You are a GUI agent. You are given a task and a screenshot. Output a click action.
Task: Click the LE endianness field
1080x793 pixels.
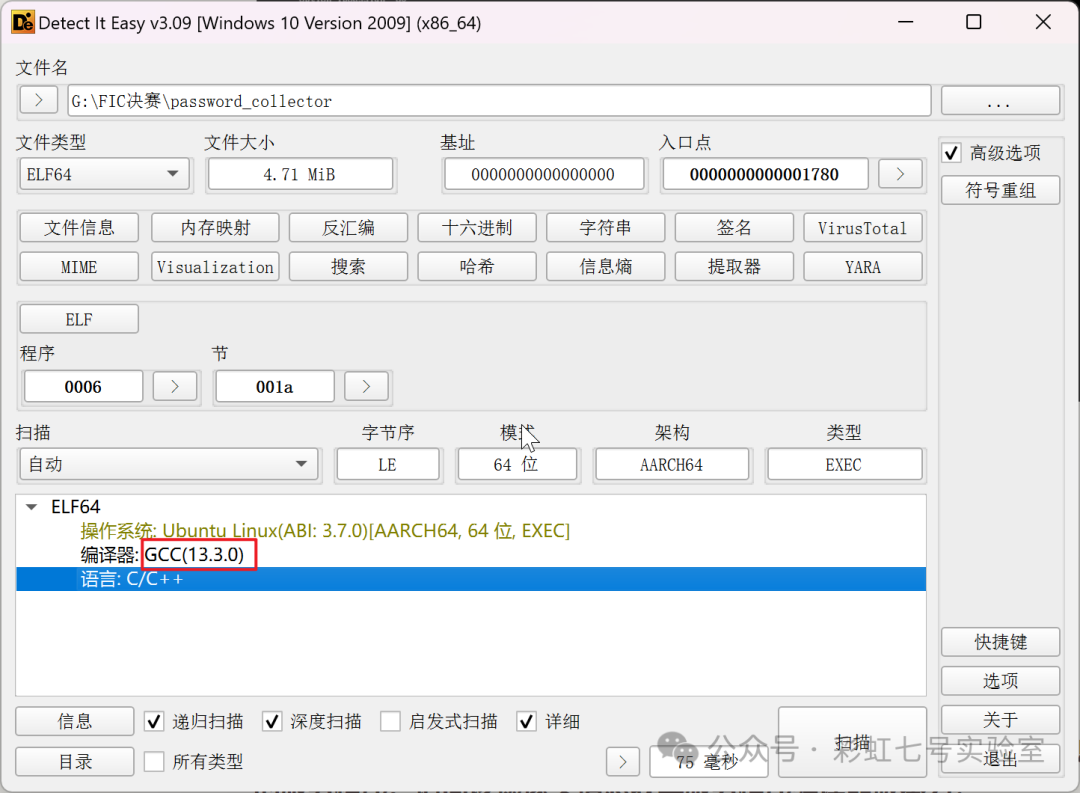point(388,464)
